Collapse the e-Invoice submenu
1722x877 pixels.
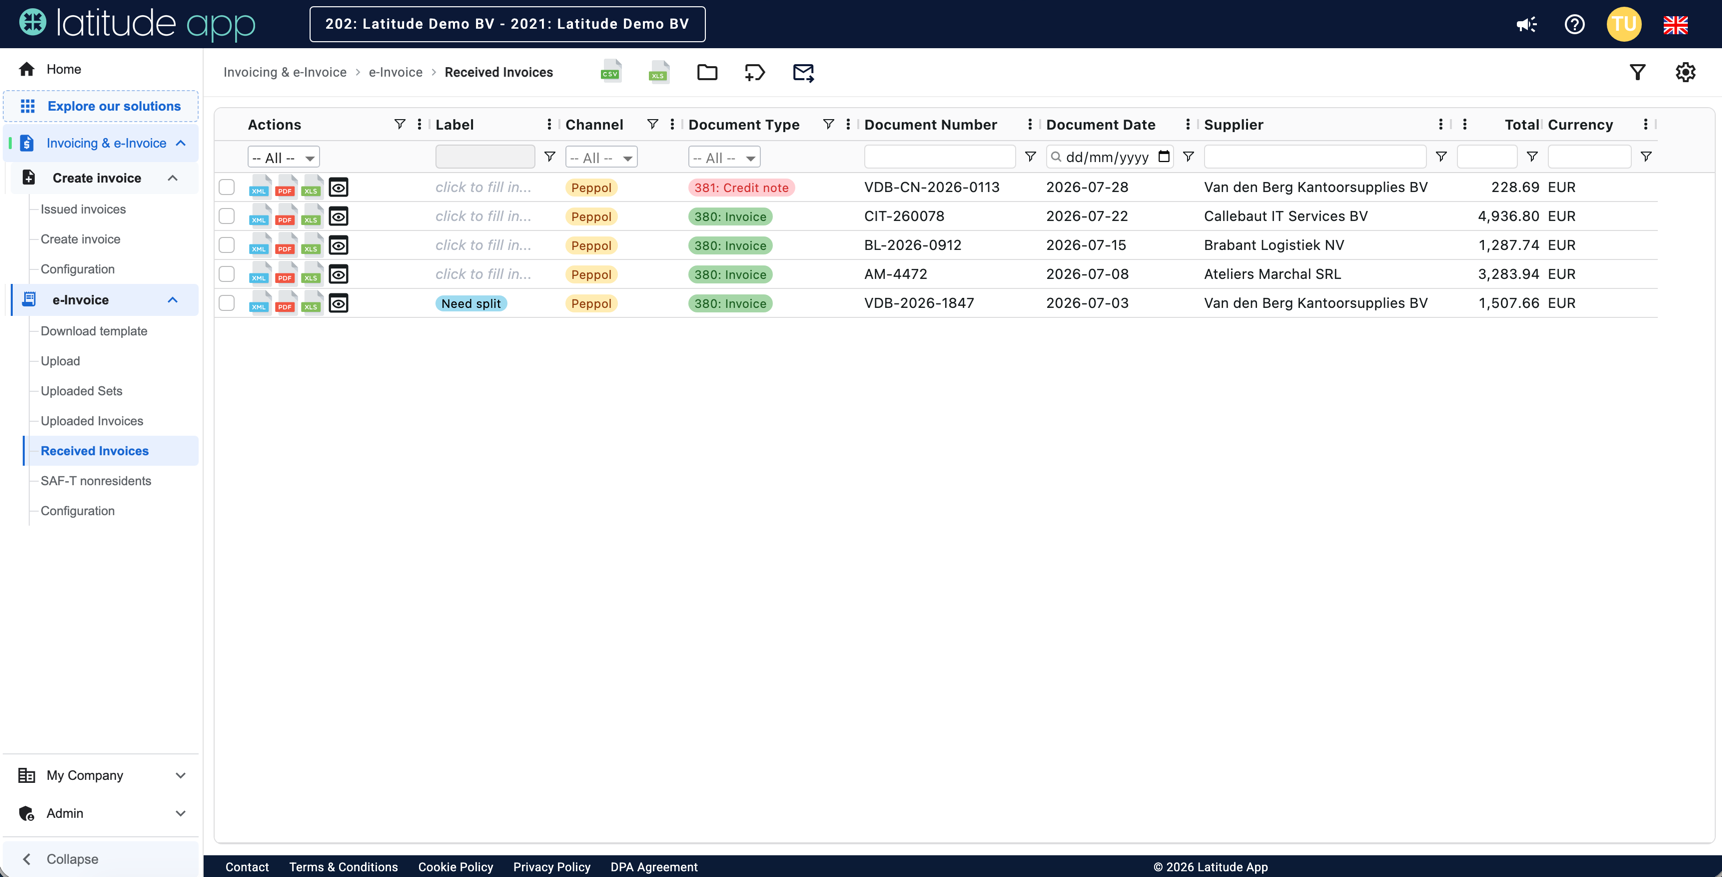(173, 300)
